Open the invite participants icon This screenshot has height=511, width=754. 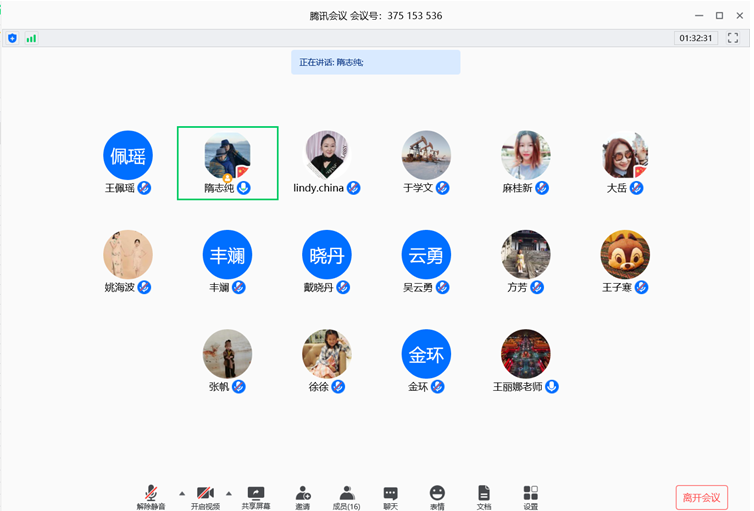click(302, 495)
